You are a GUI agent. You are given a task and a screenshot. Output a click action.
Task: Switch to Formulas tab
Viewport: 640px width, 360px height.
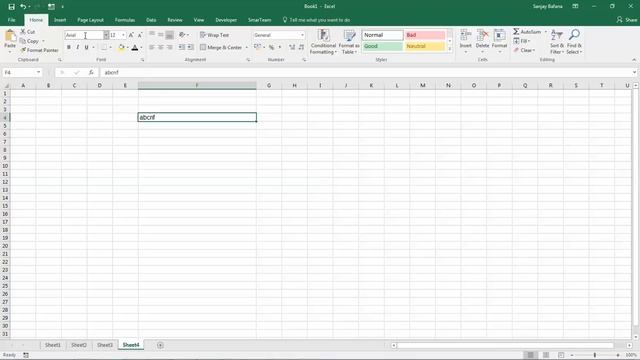125,20
